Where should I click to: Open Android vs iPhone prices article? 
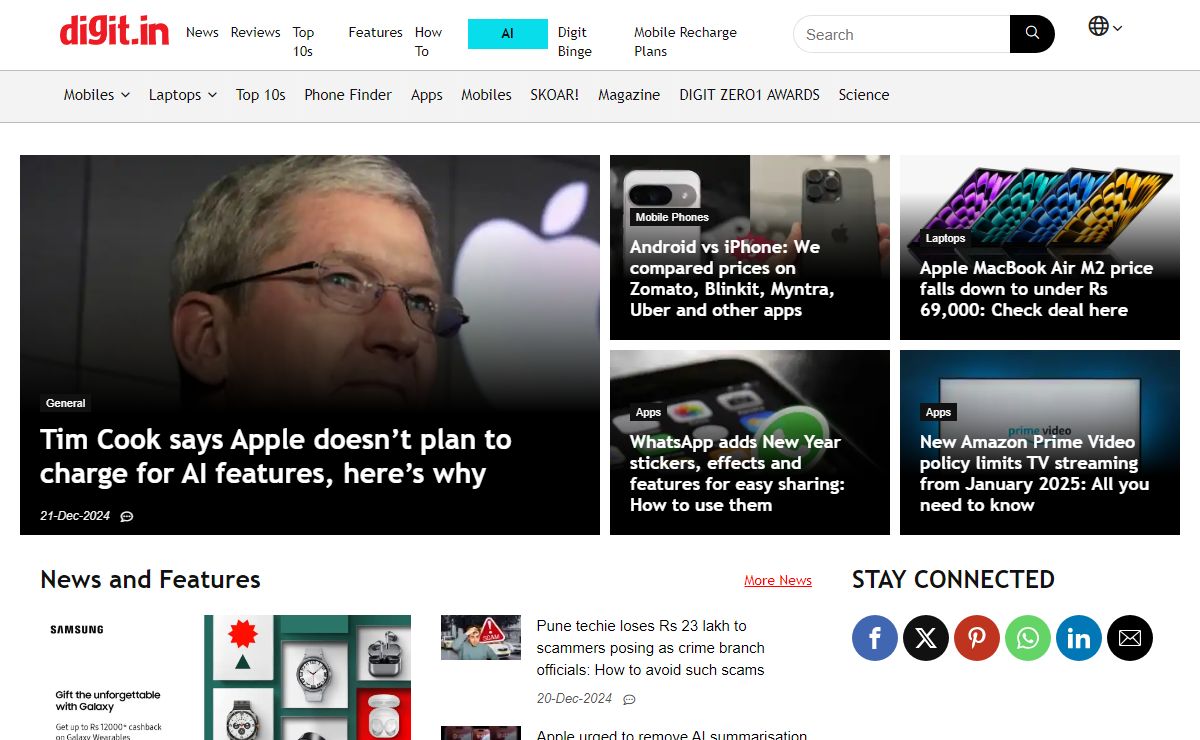(732, 279)
